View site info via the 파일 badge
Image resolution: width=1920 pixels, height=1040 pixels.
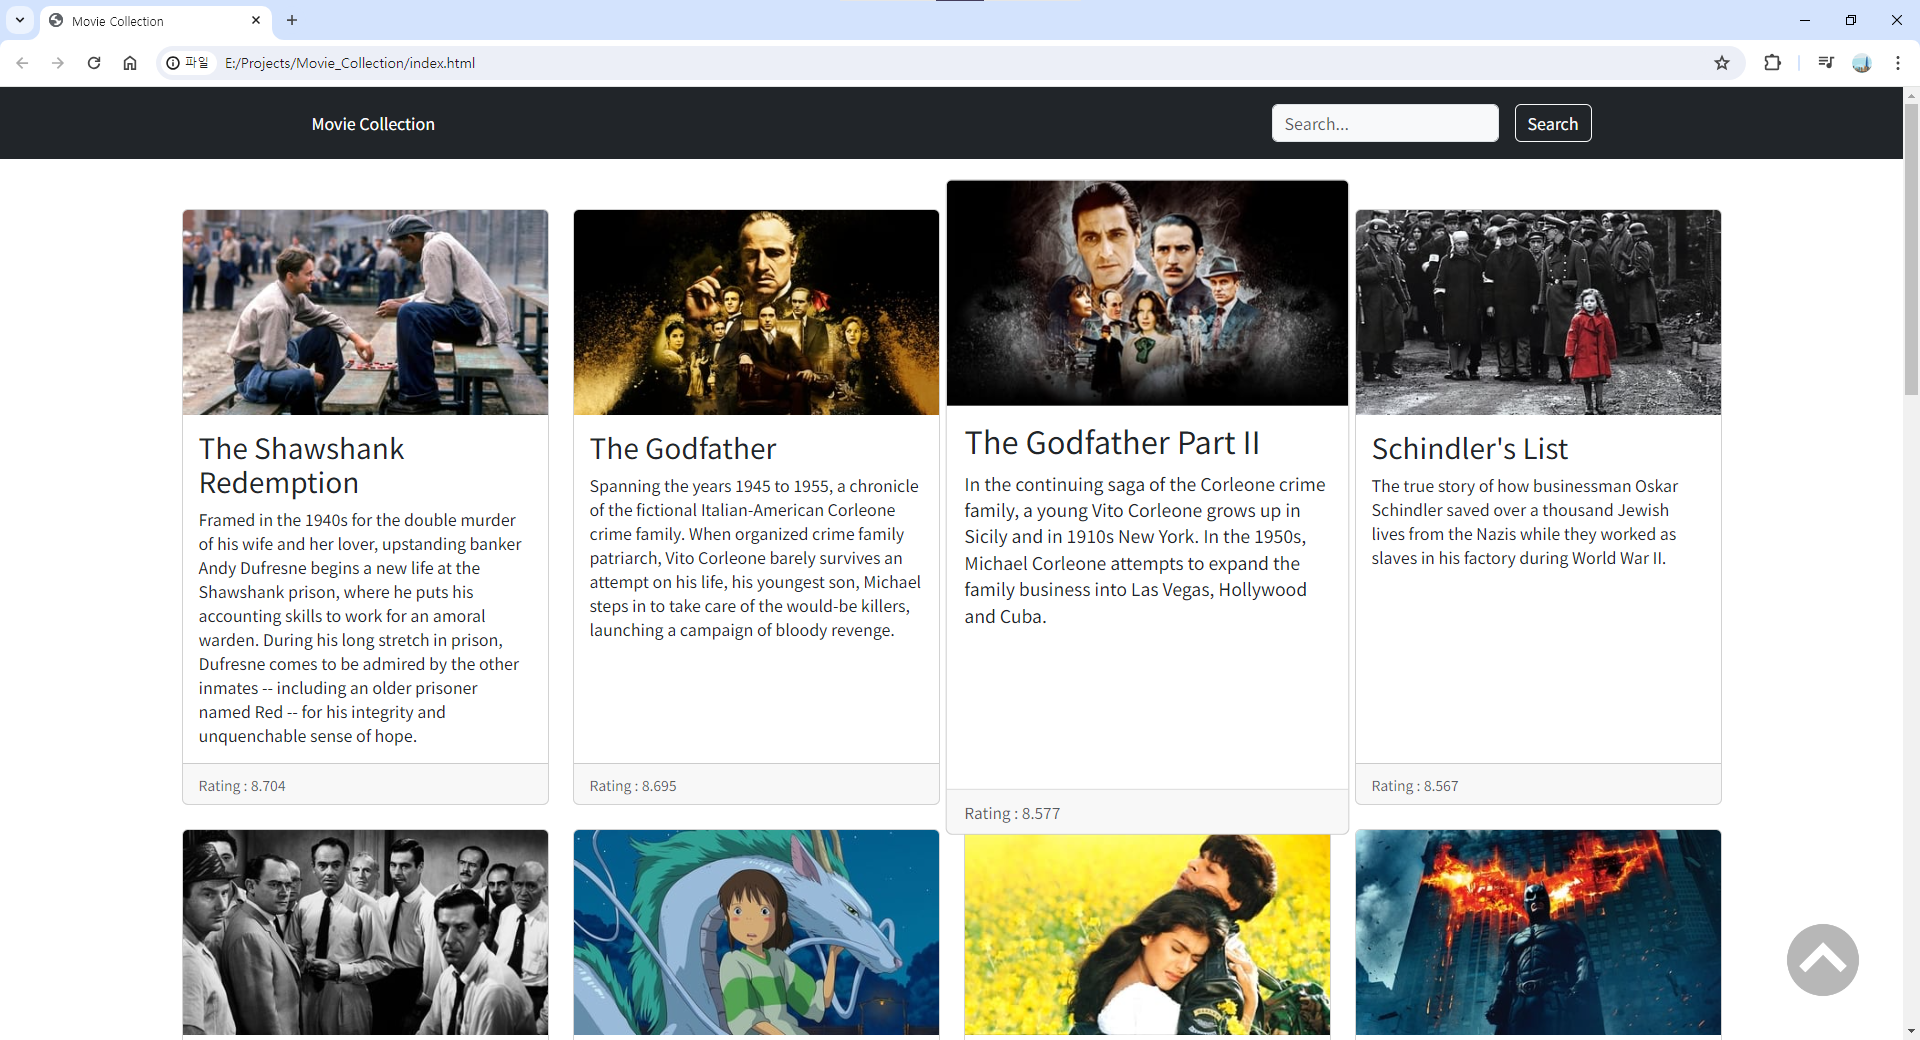(188, 62)
